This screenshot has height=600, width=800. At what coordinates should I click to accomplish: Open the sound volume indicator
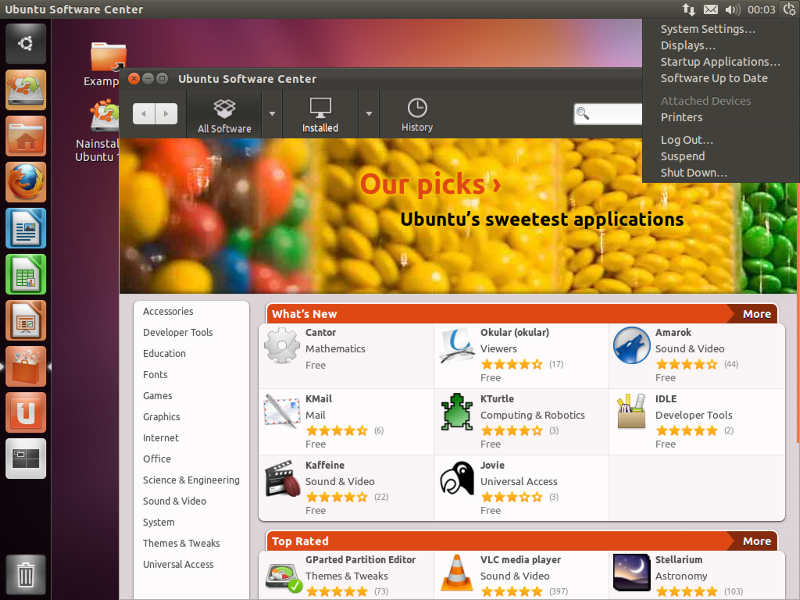pyautogui.click(x=733, y=9)
